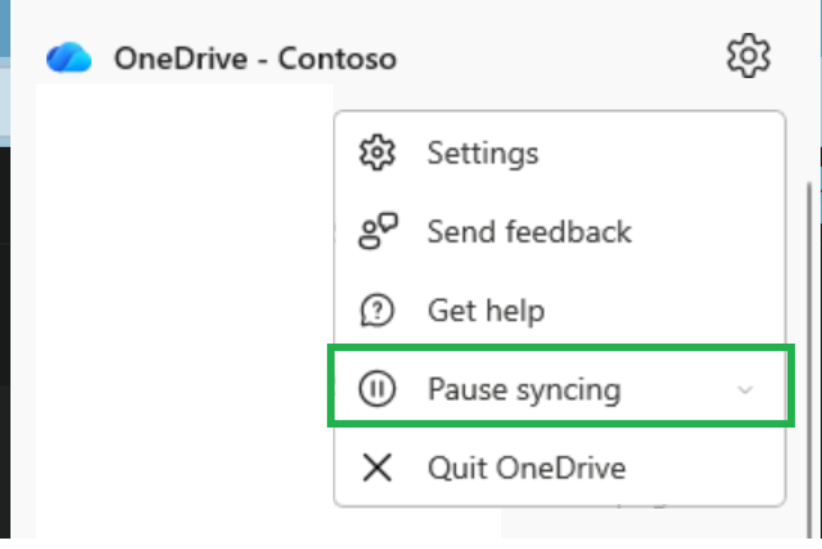Click the Get help question mark icon
This screenshot has height=549, width=822.
point(377,310)
